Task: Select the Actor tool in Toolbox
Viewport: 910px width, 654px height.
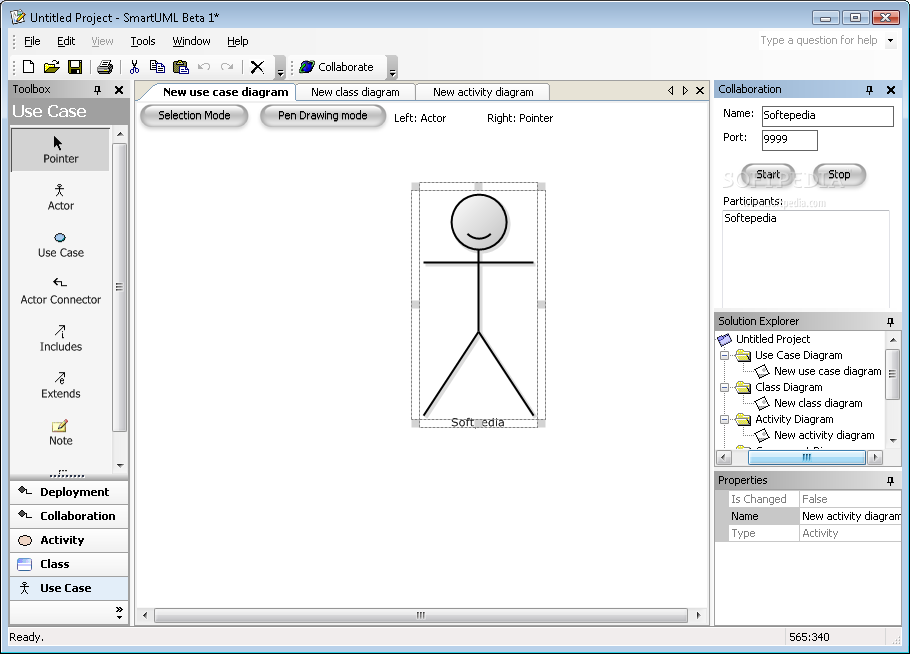Action: pyautogui.click(x=60, y=196)
